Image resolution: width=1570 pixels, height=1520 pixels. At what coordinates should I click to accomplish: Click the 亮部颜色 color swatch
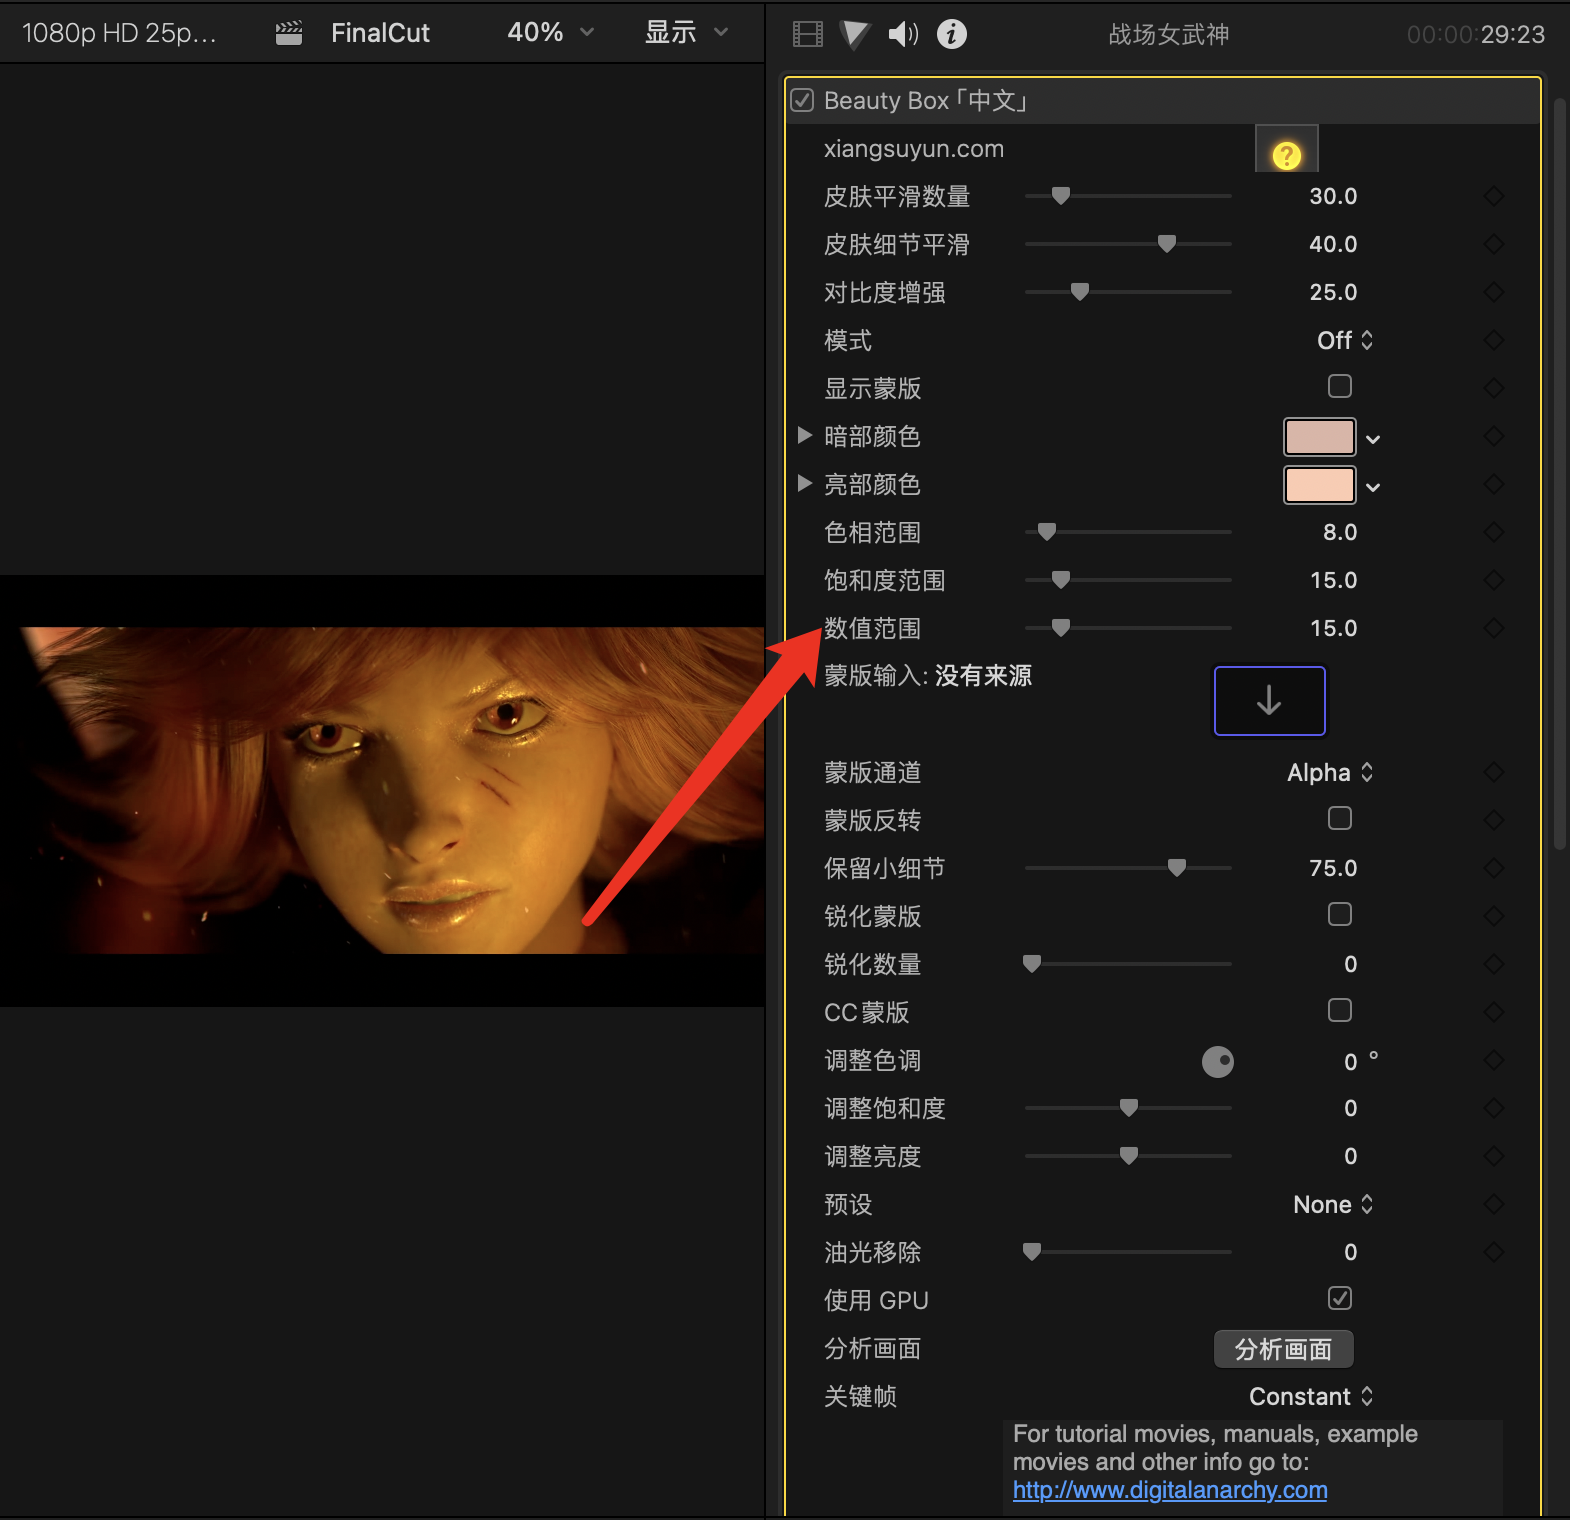tap(1320, 485)
